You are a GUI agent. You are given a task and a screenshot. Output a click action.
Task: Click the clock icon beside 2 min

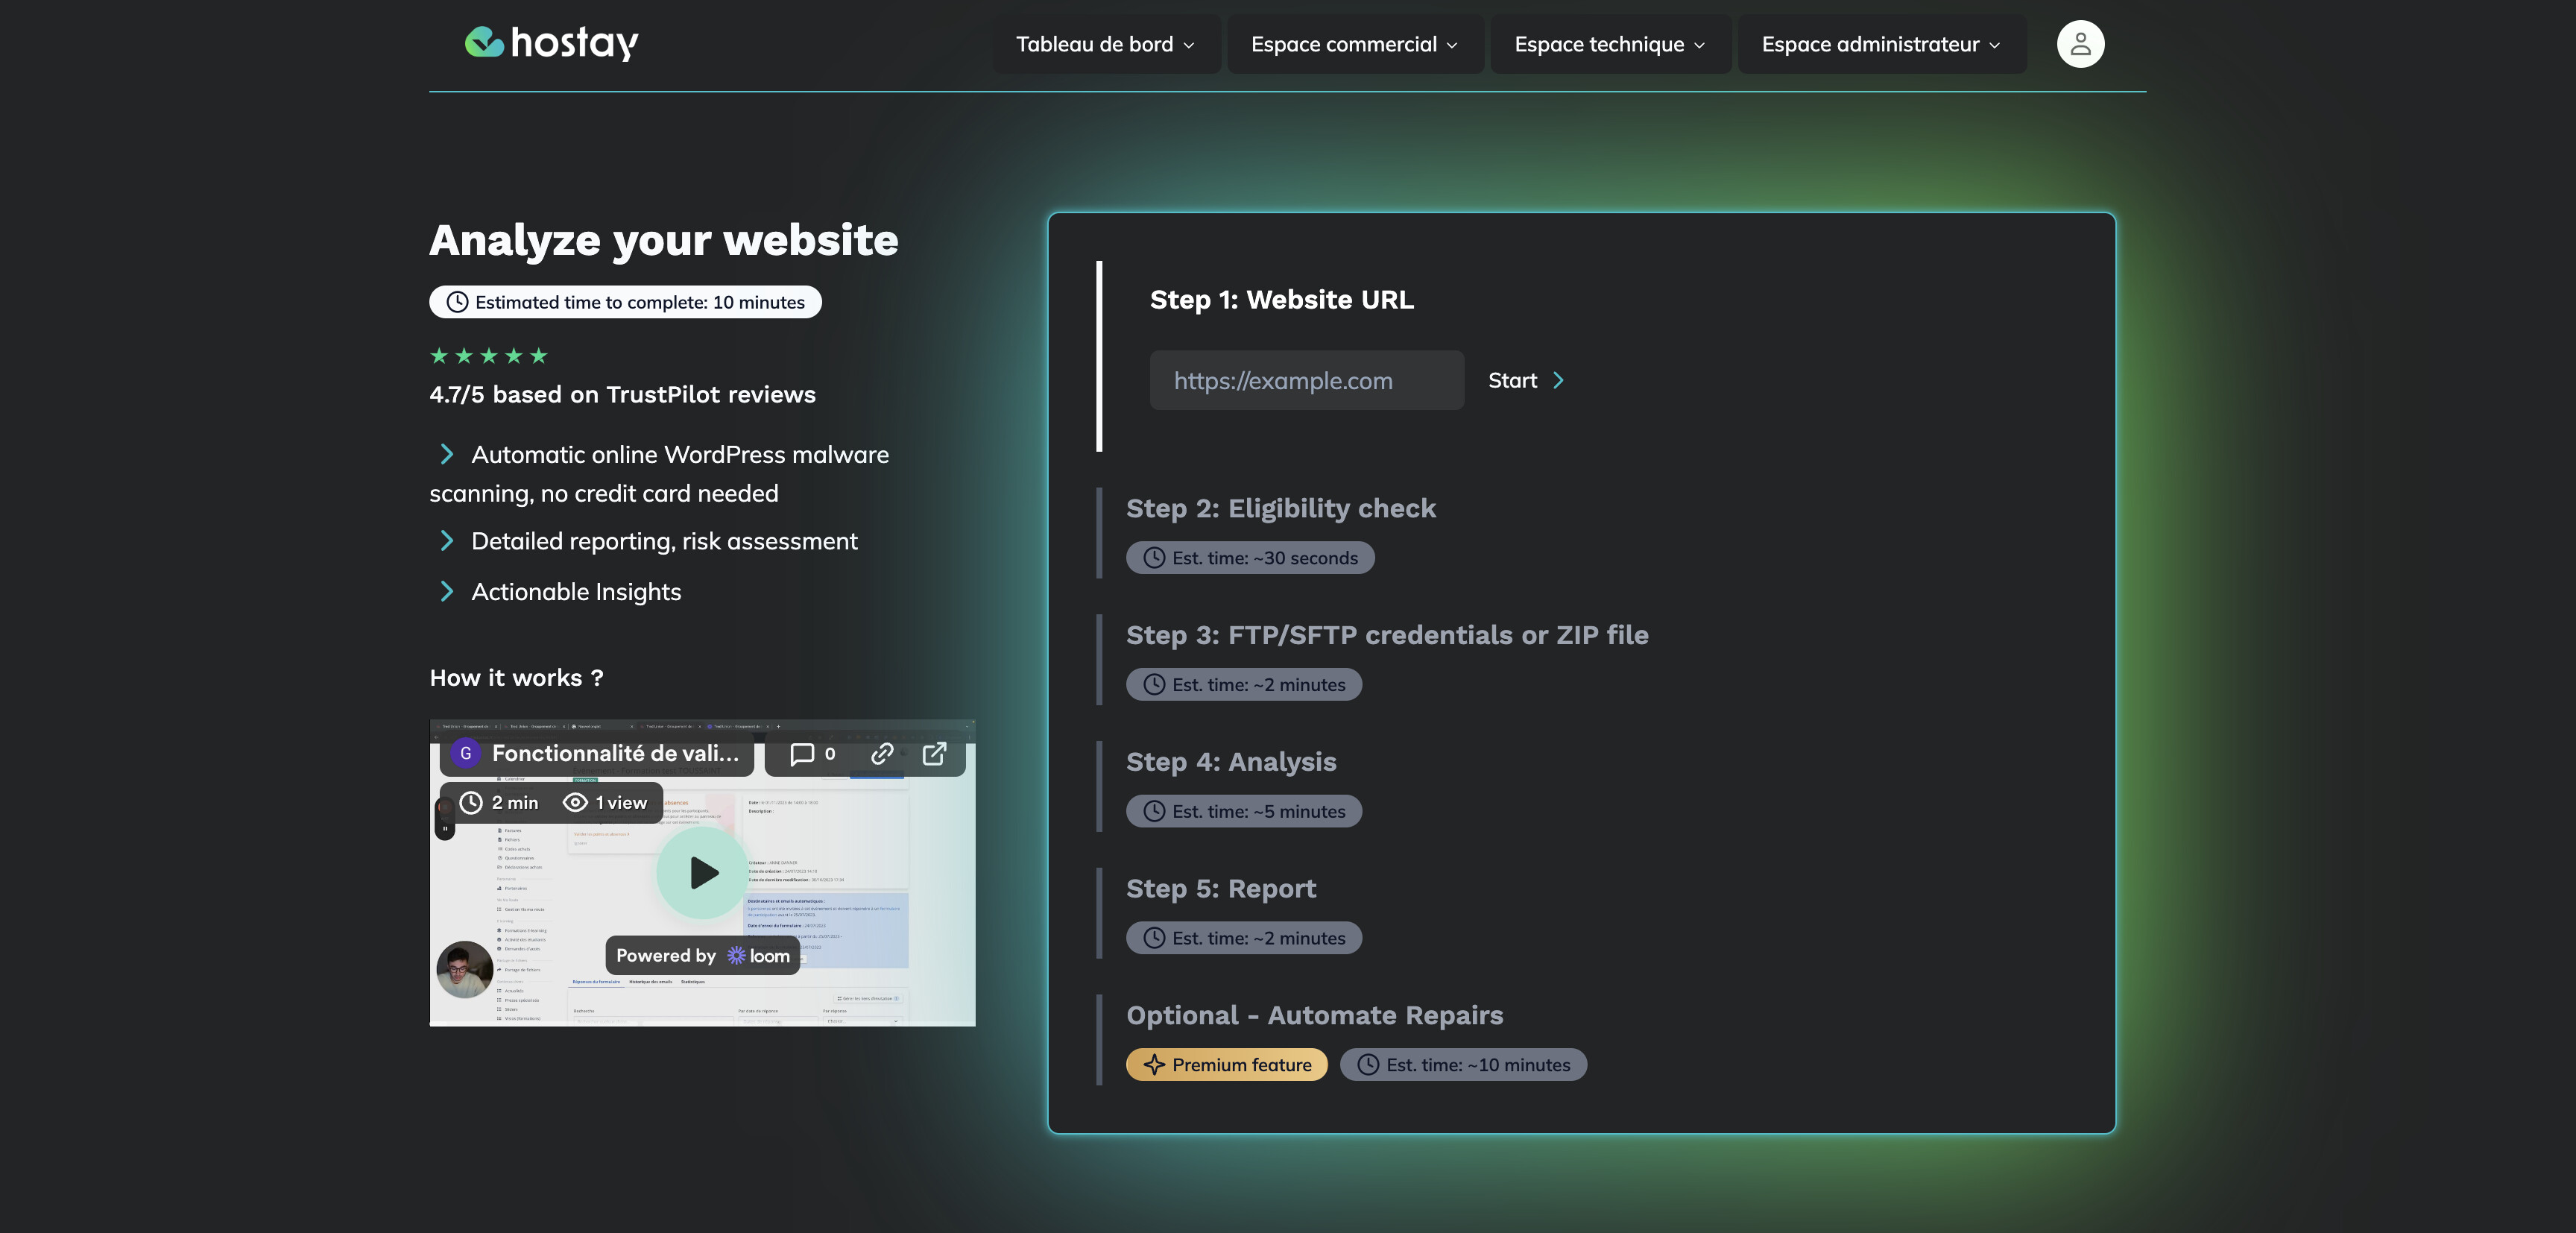coord(471,803)
